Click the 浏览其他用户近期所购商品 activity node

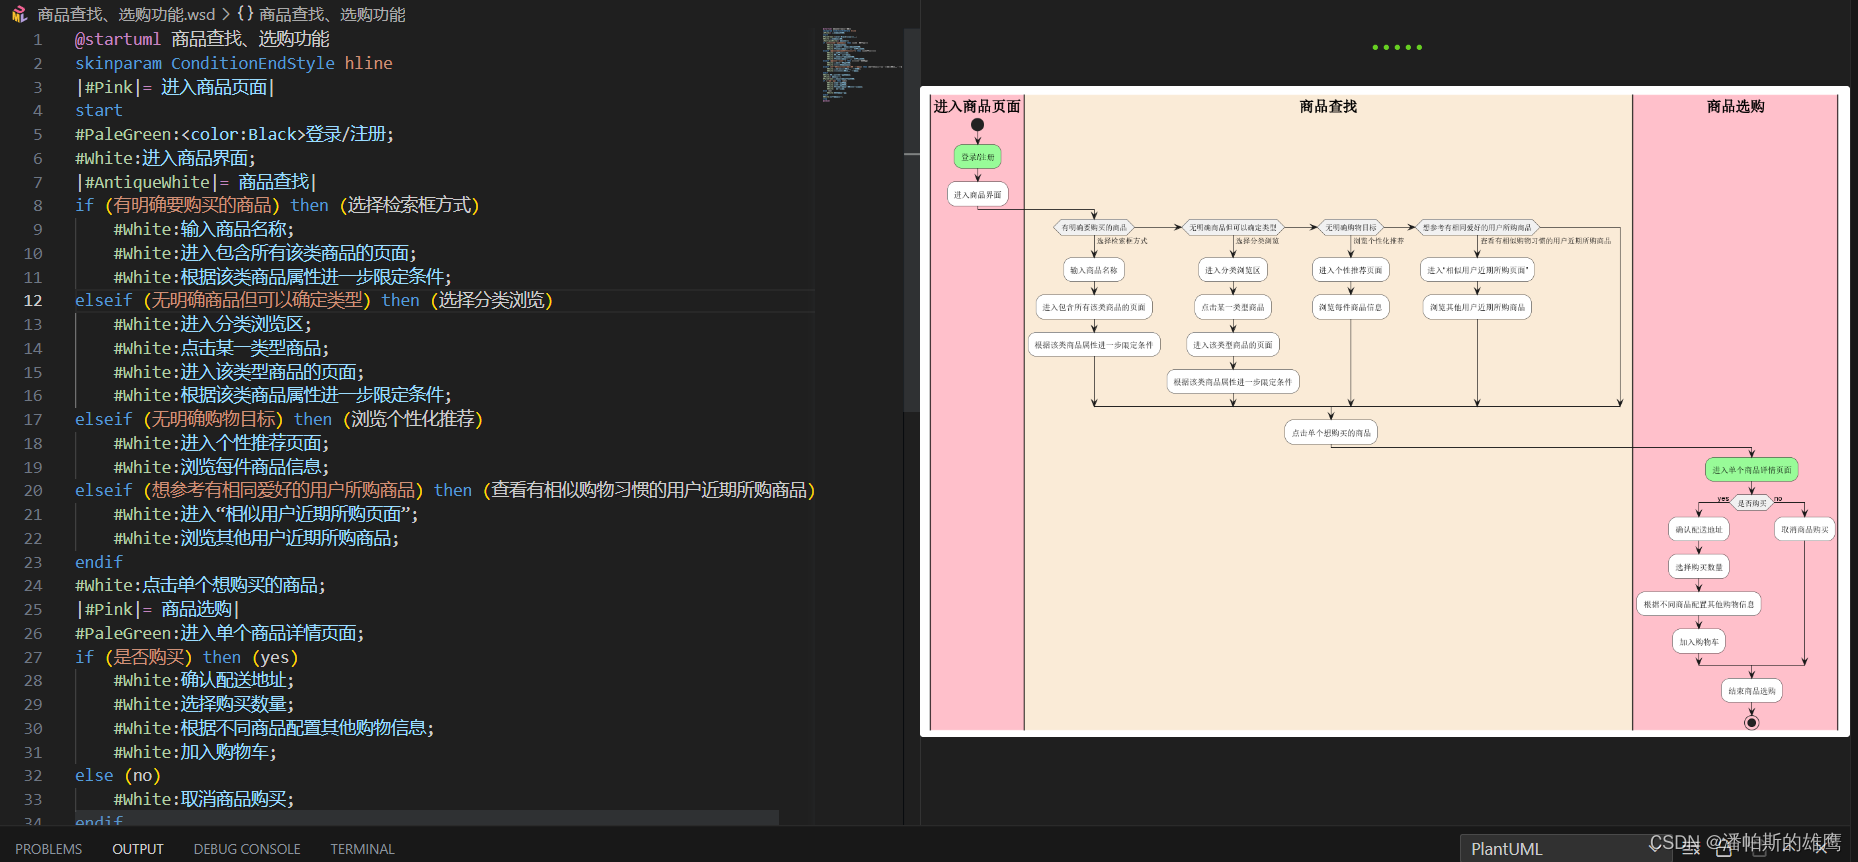click(x=1477, y=307)
